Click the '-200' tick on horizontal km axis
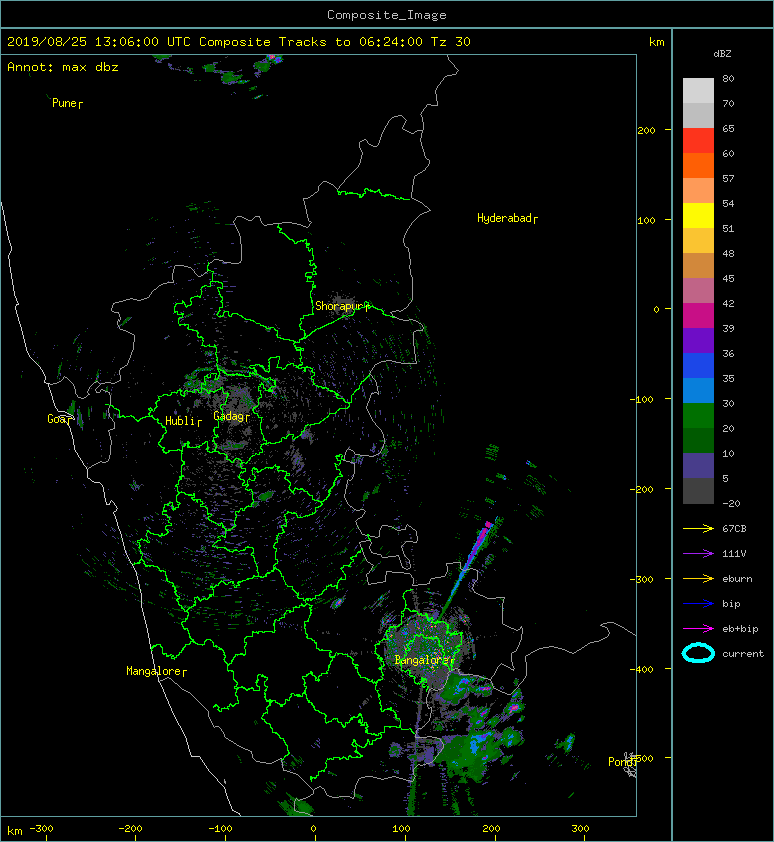This screenshot has width=774, height=842. [x=130, y=829]
